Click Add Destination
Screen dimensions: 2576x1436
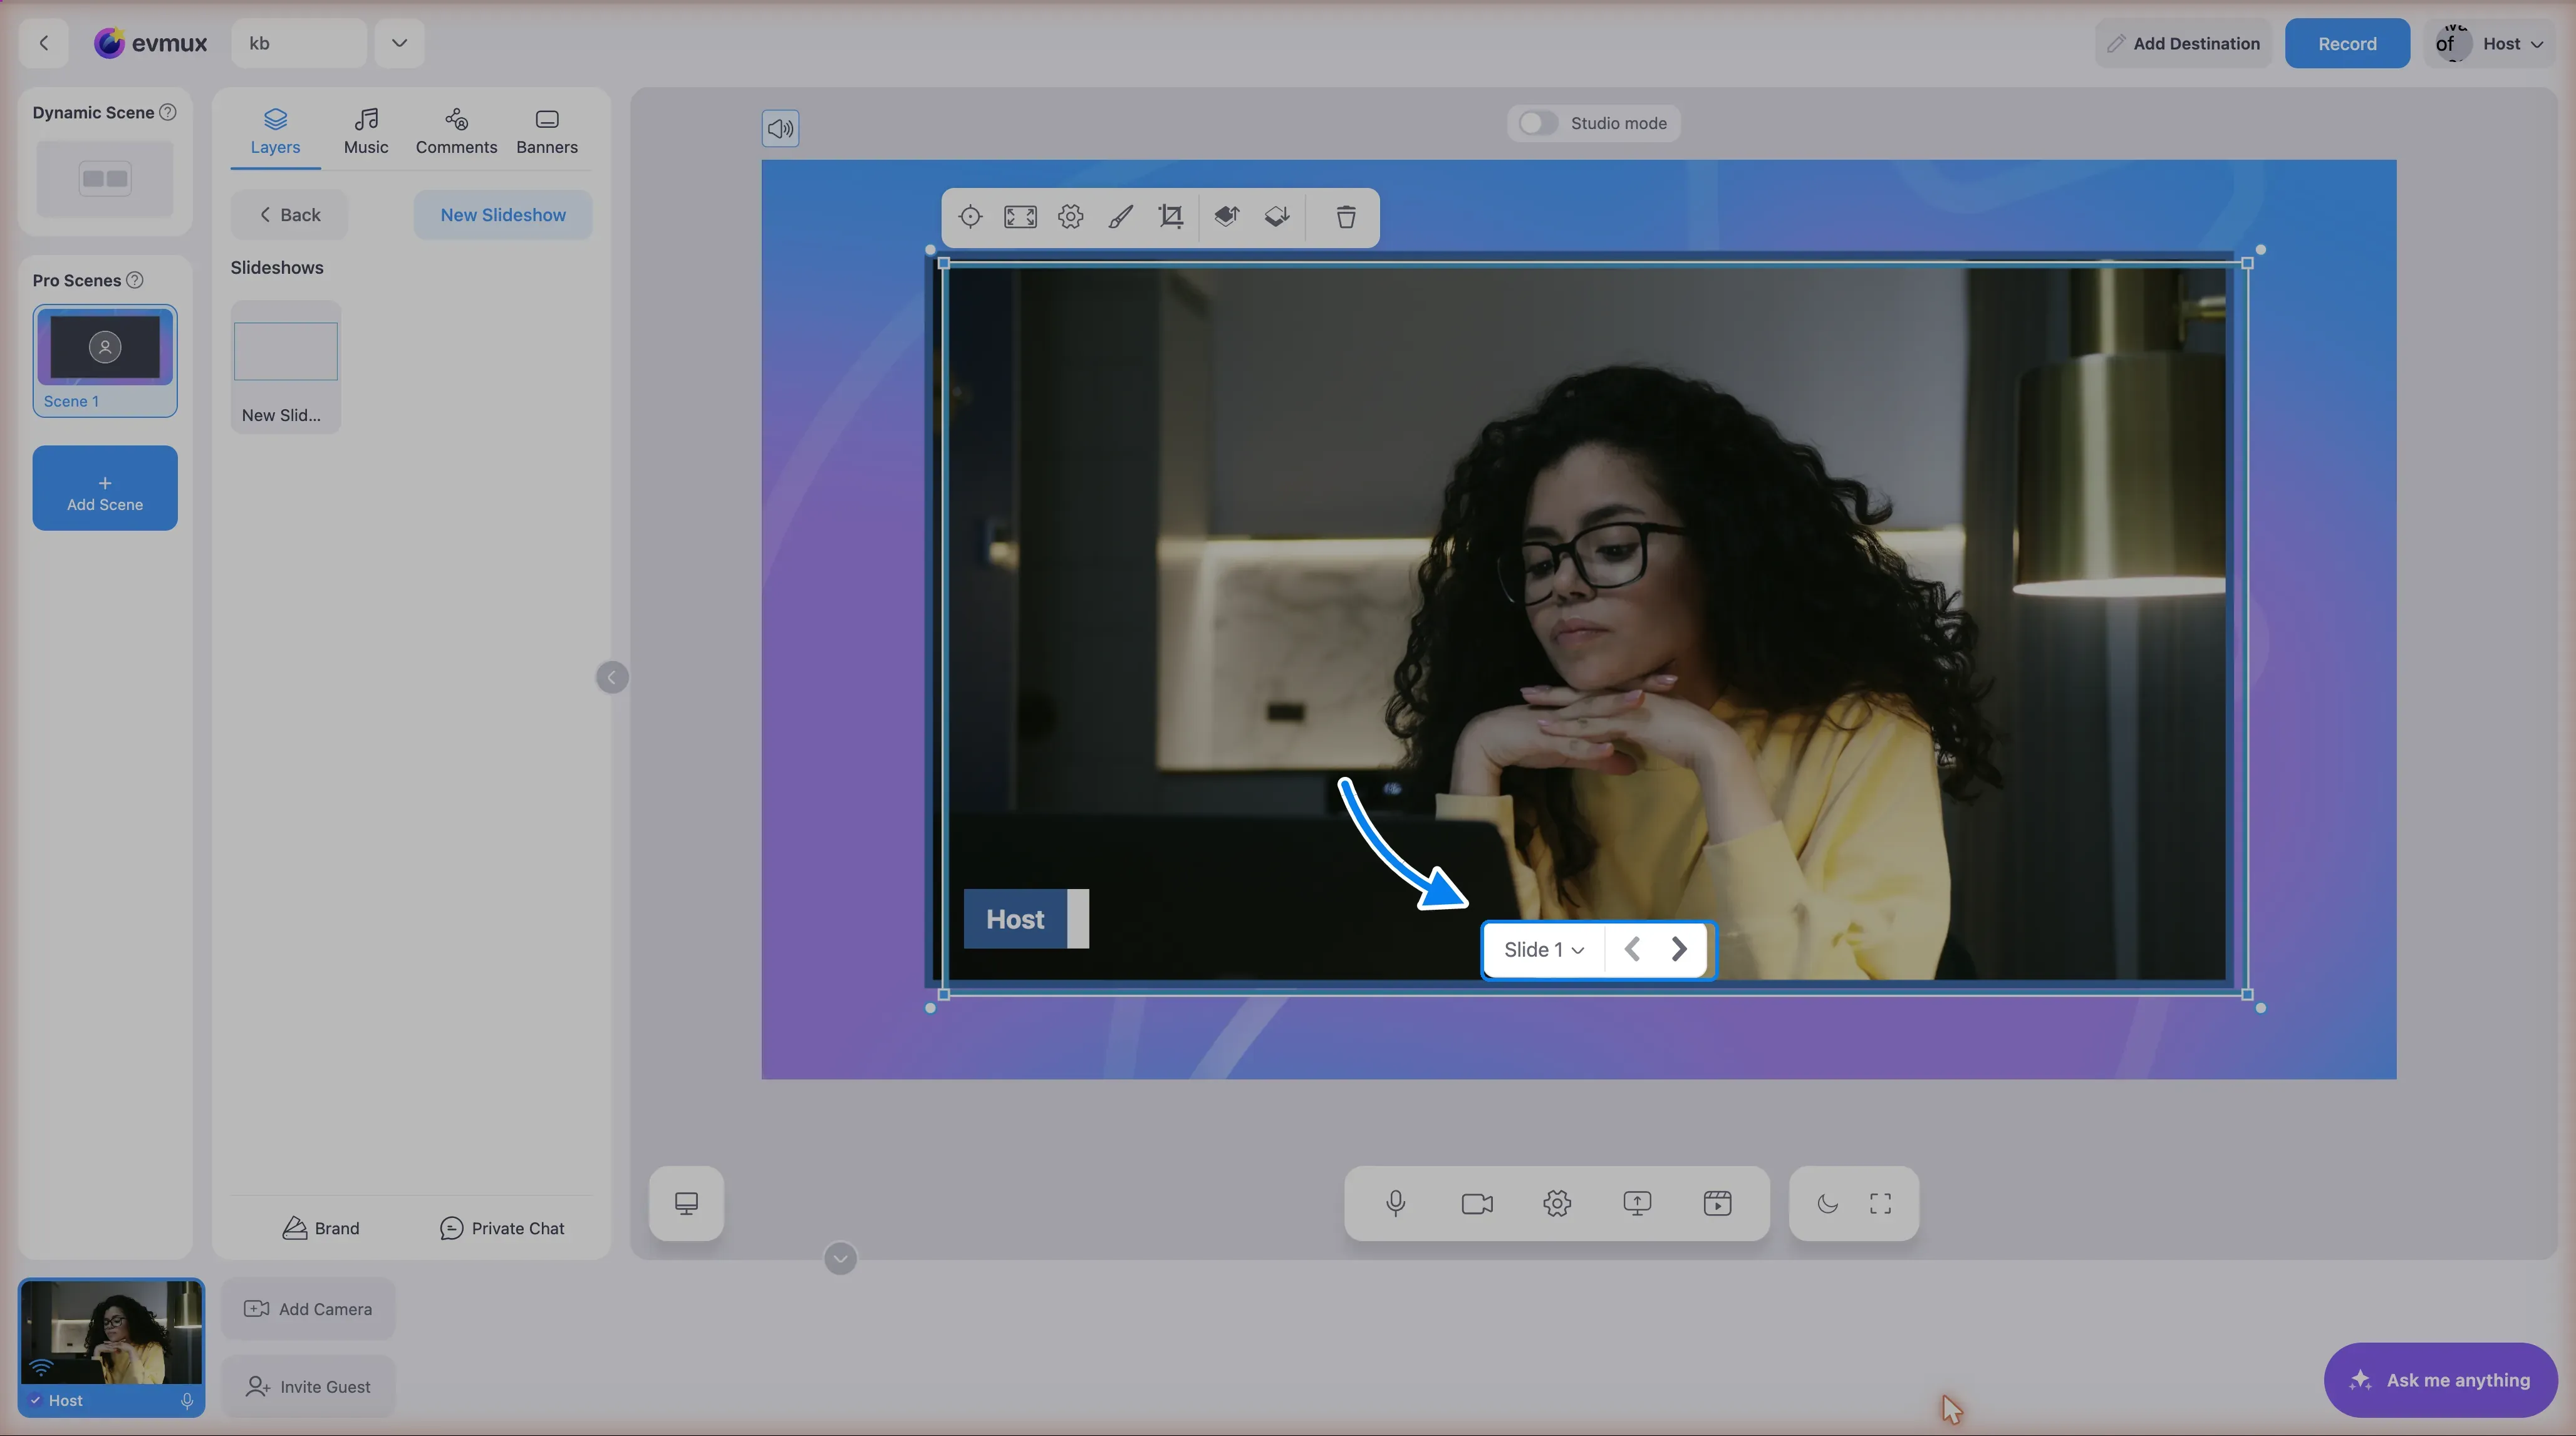(2183, 43)
